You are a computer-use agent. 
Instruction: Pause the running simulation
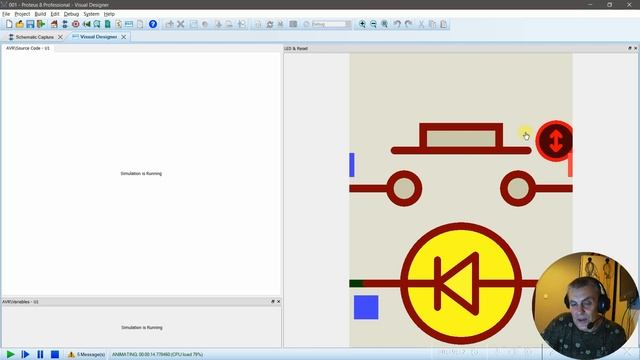(x=40, y=354)
